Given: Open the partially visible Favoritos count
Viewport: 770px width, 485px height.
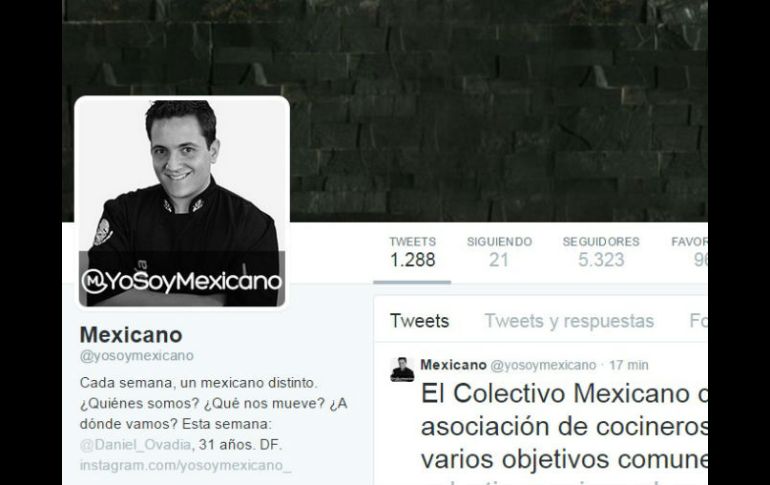Looking at the screenshot, I should [689, 252].
